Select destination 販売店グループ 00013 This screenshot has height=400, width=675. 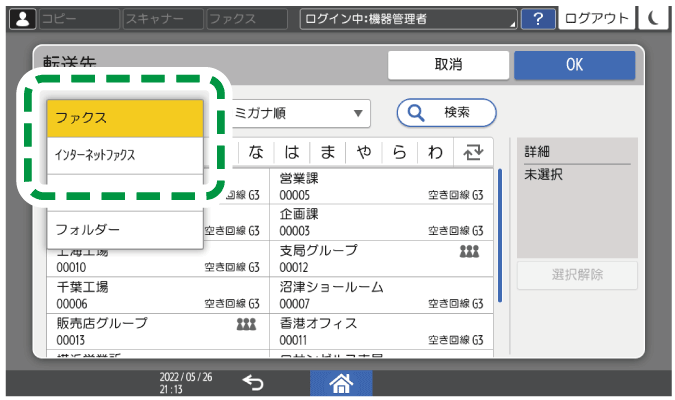[x=158, y=331]
